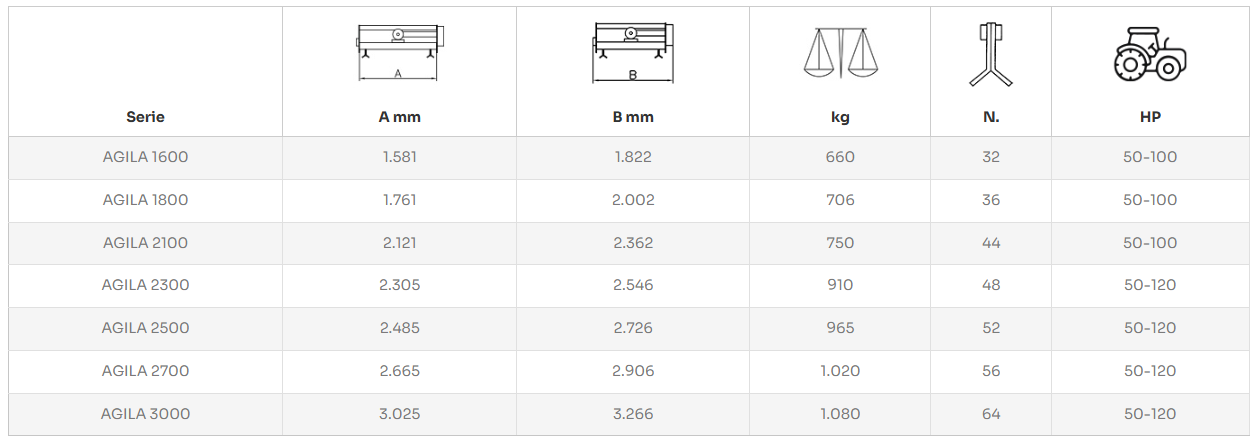The image size is (1257, 445).
Task: Click the N. column header
Action: coord(991,117)
